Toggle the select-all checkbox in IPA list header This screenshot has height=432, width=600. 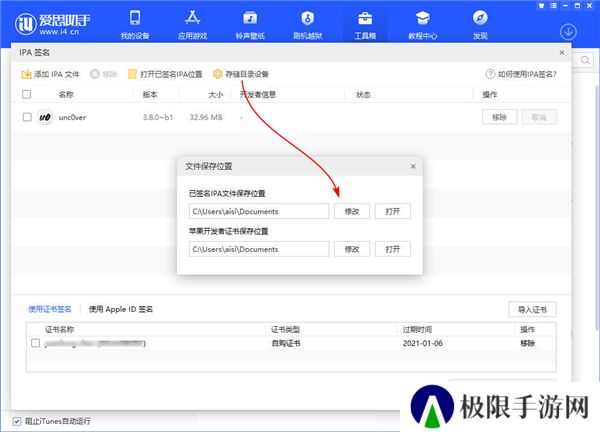[x=26, y=94]
